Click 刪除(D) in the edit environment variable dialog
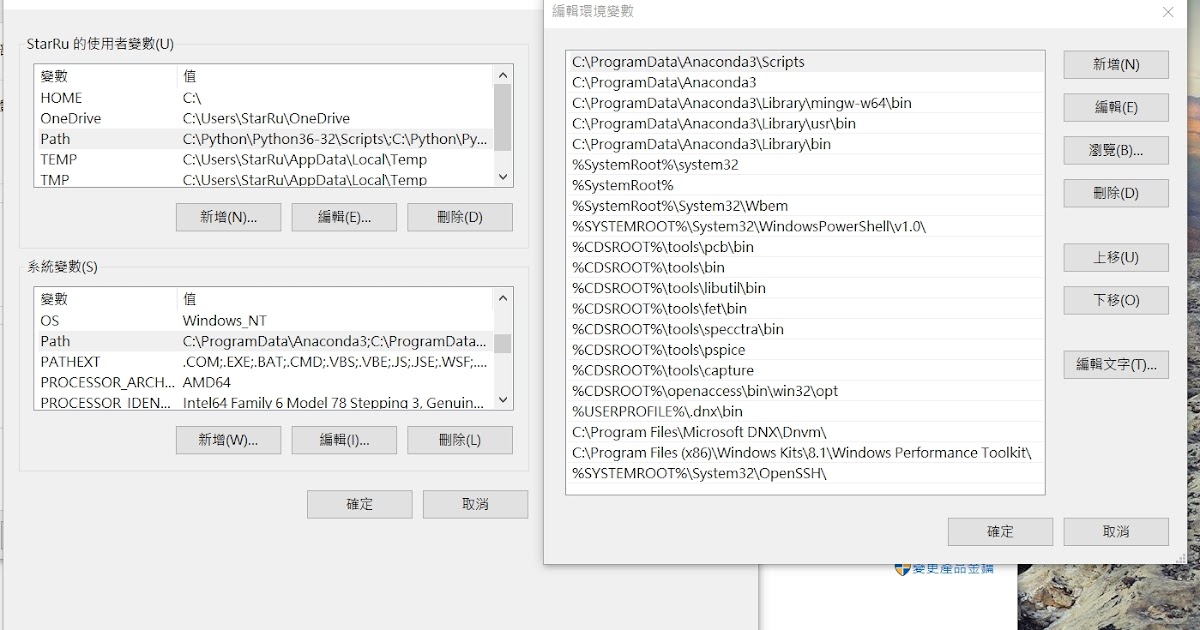The width and height of the screenshot is (1200, 630). pos(1116,193)
